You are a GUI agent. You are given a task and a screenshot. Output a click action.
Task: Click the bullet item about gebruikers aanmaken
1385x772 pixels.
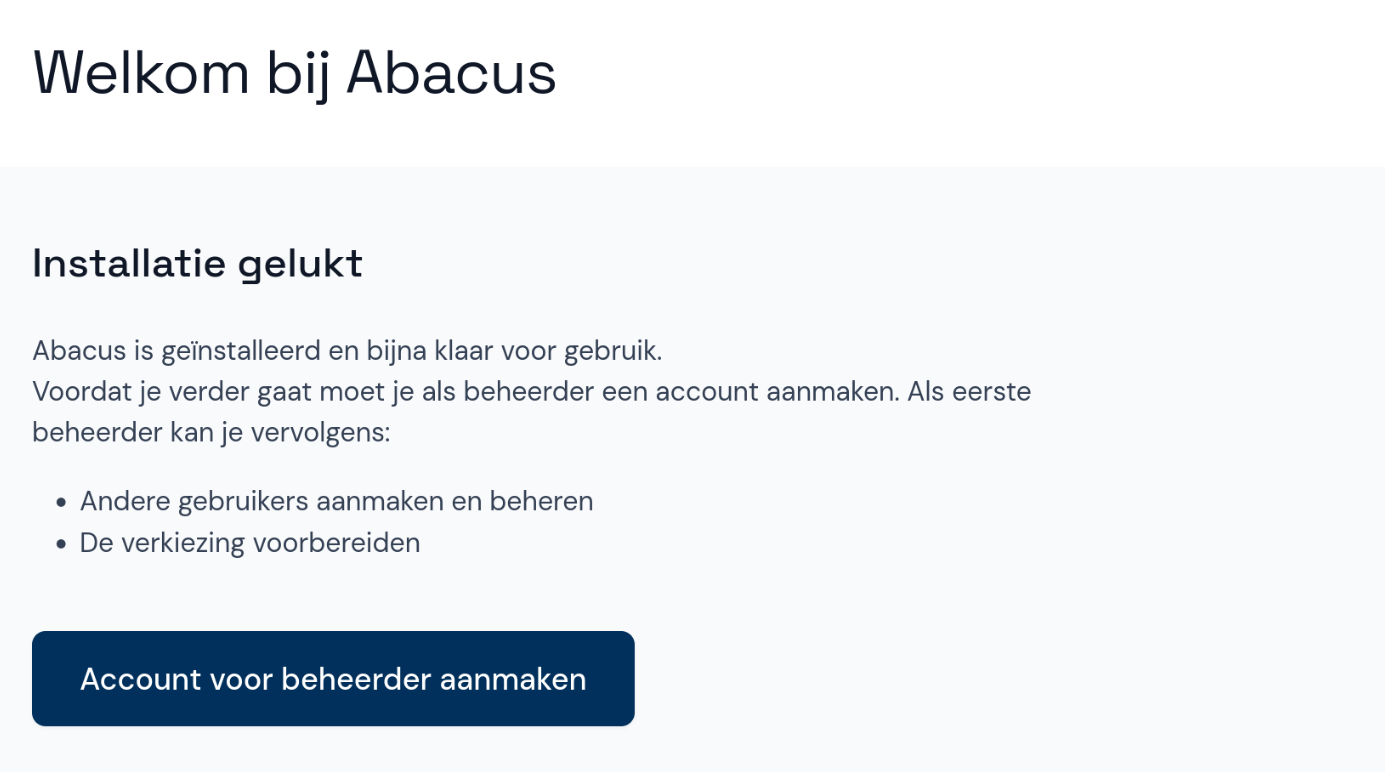tap(336, 500)
